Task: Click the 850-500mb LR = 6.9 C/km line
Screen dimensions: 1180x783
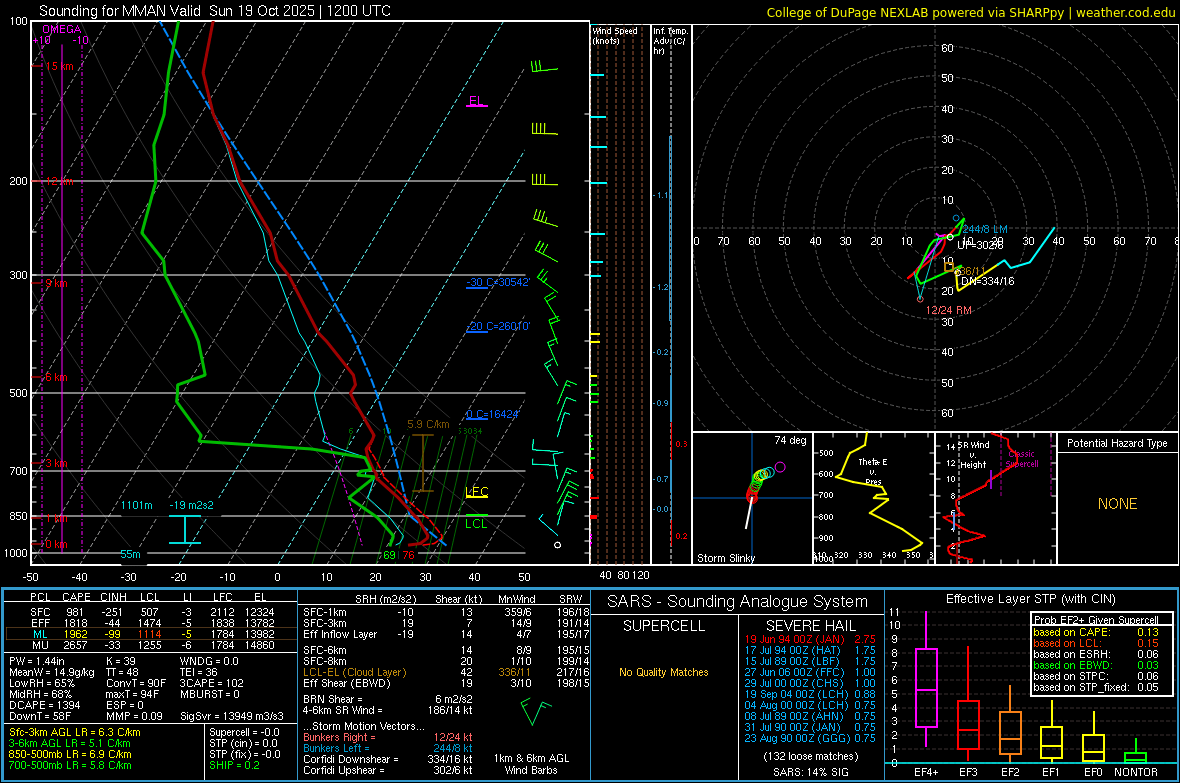Action: [70, 754]
